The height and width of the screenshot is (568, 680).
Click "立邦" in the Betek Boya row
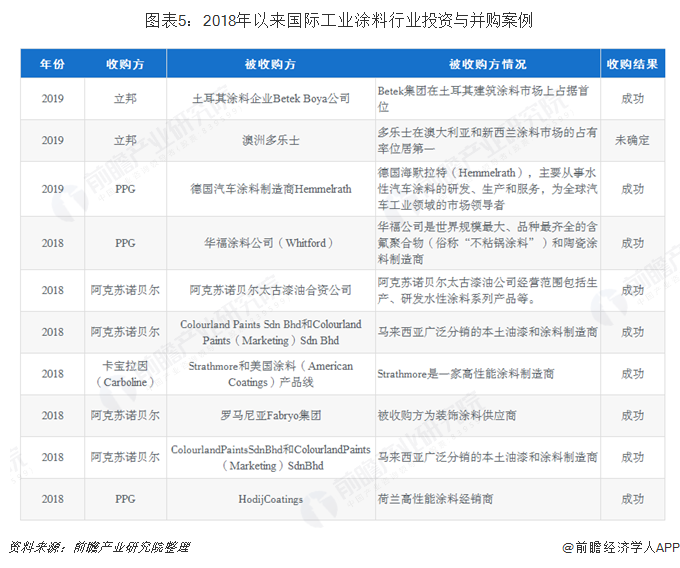(x=125, y=99)
